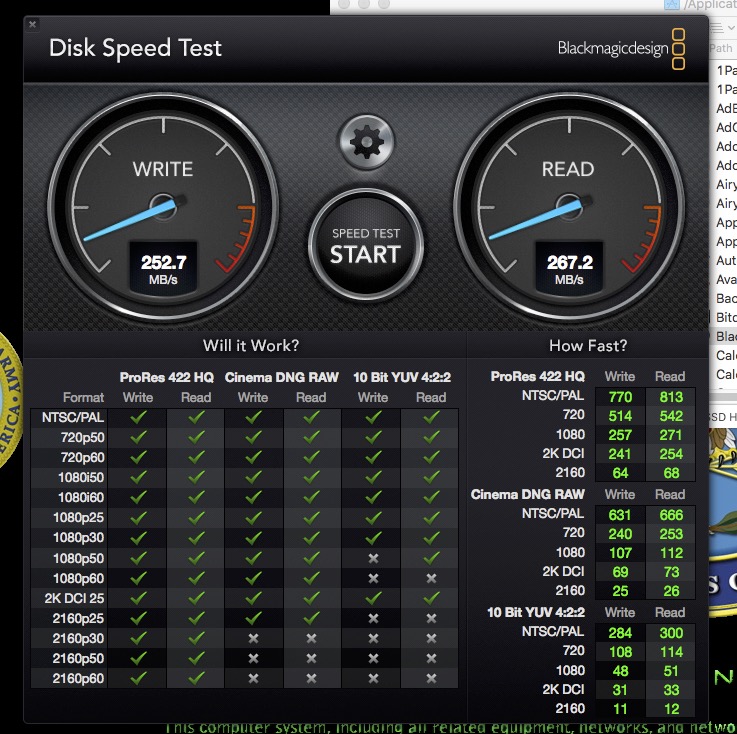Click the ProRes 720 read value 542

671,416
